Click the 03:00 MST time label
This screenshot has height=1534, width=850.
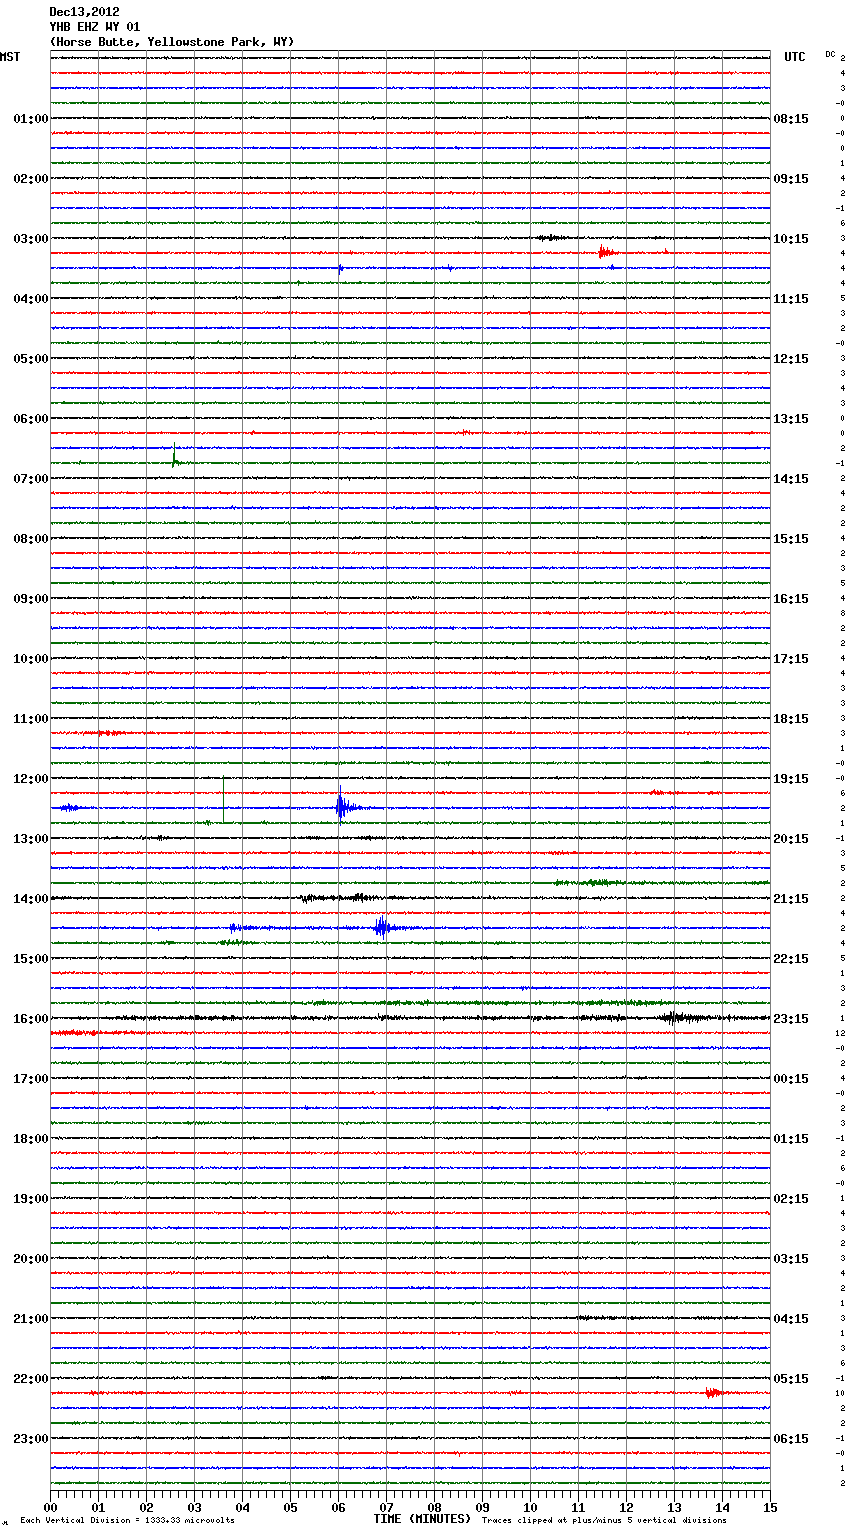pyautogui.click(x=30, y=239)
